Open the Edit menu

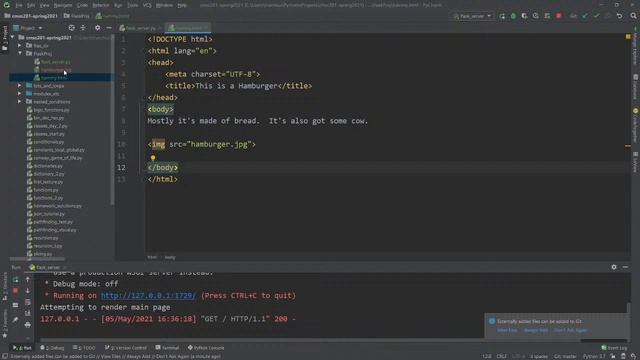point(31,5)
